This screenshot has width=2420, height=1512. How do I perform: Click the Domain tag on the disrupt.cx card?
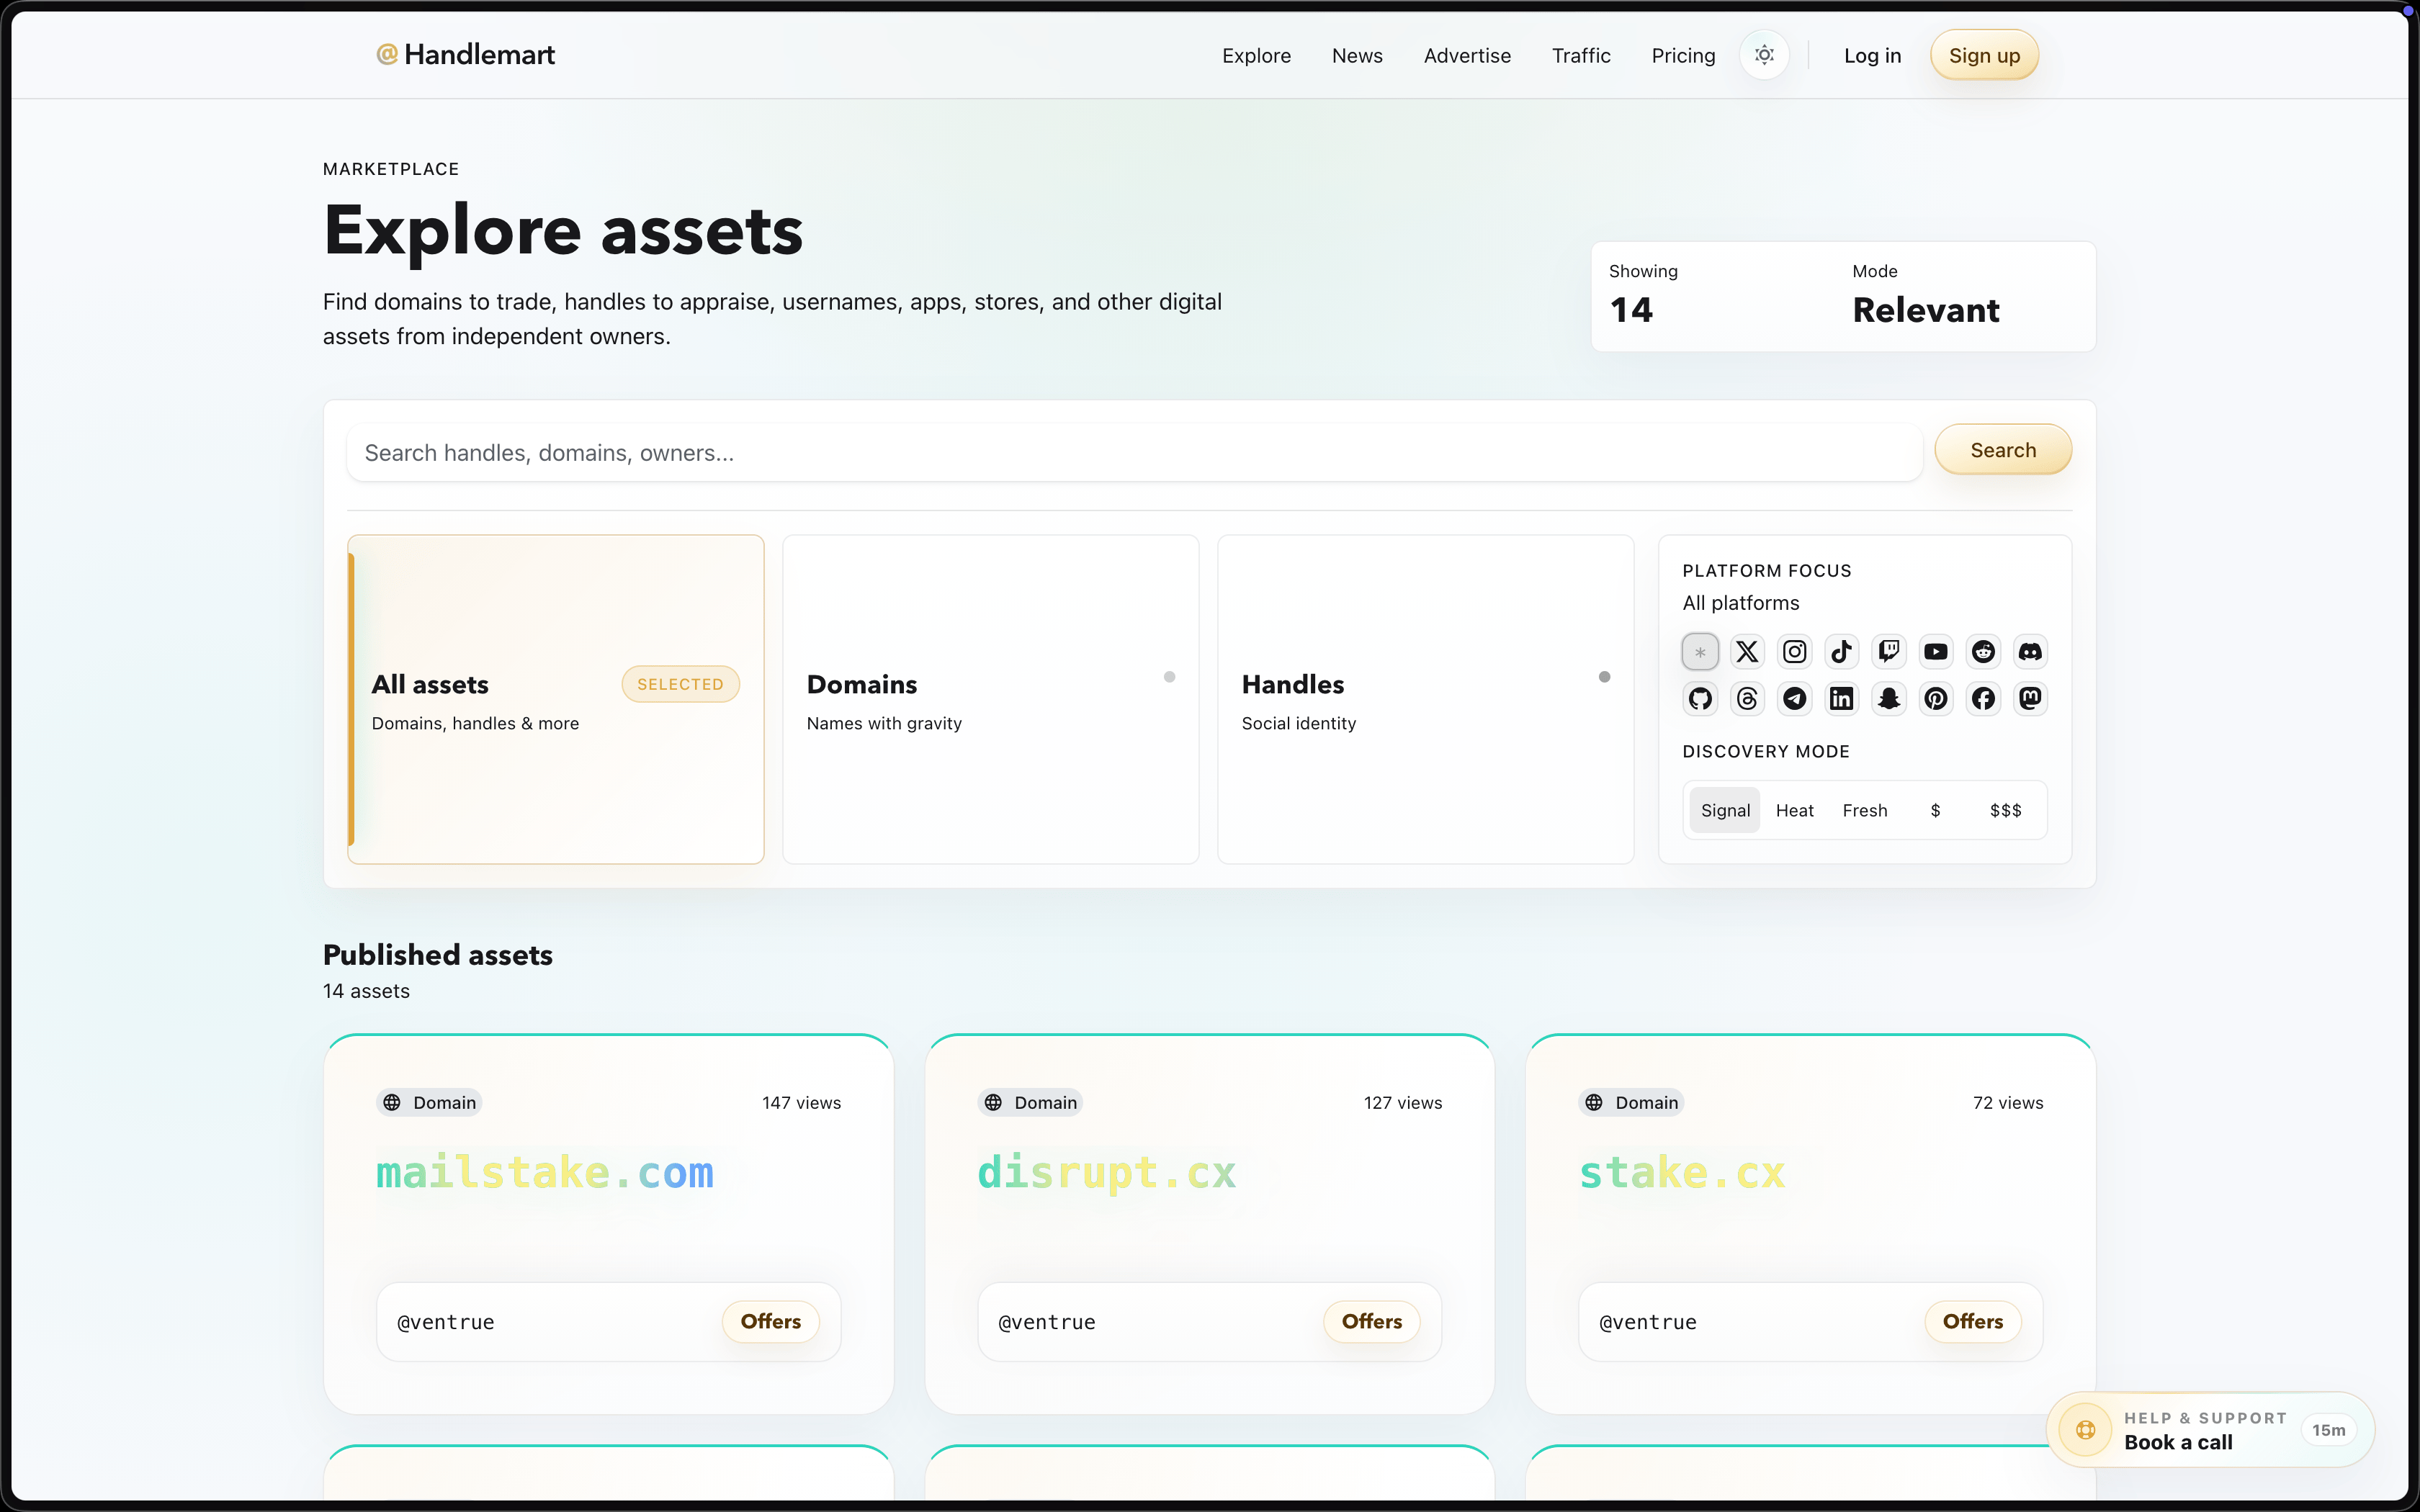[1031, 1102]
